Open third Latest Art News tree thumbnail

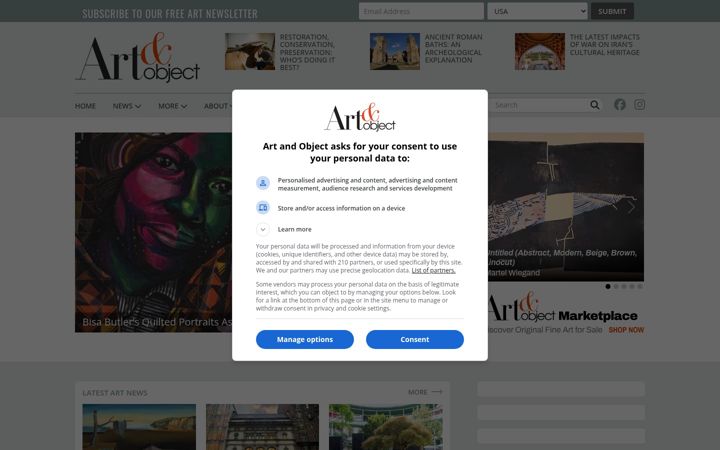point(386,427)
